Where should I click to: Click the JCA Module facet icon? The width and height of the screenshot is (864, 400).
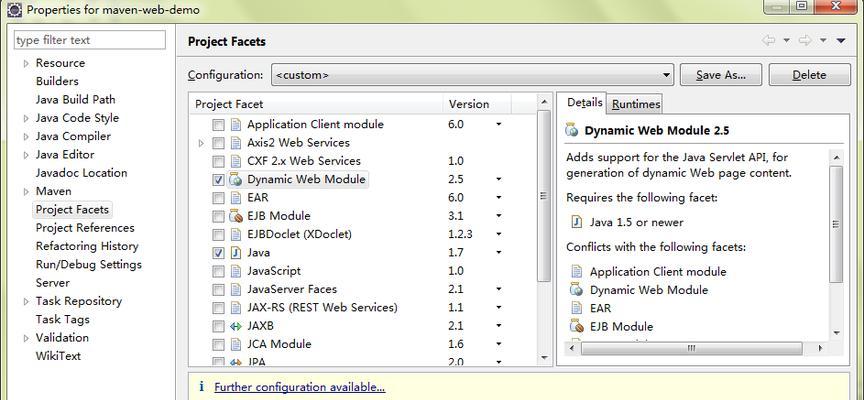pyautogui.click(x=236, y=344)
